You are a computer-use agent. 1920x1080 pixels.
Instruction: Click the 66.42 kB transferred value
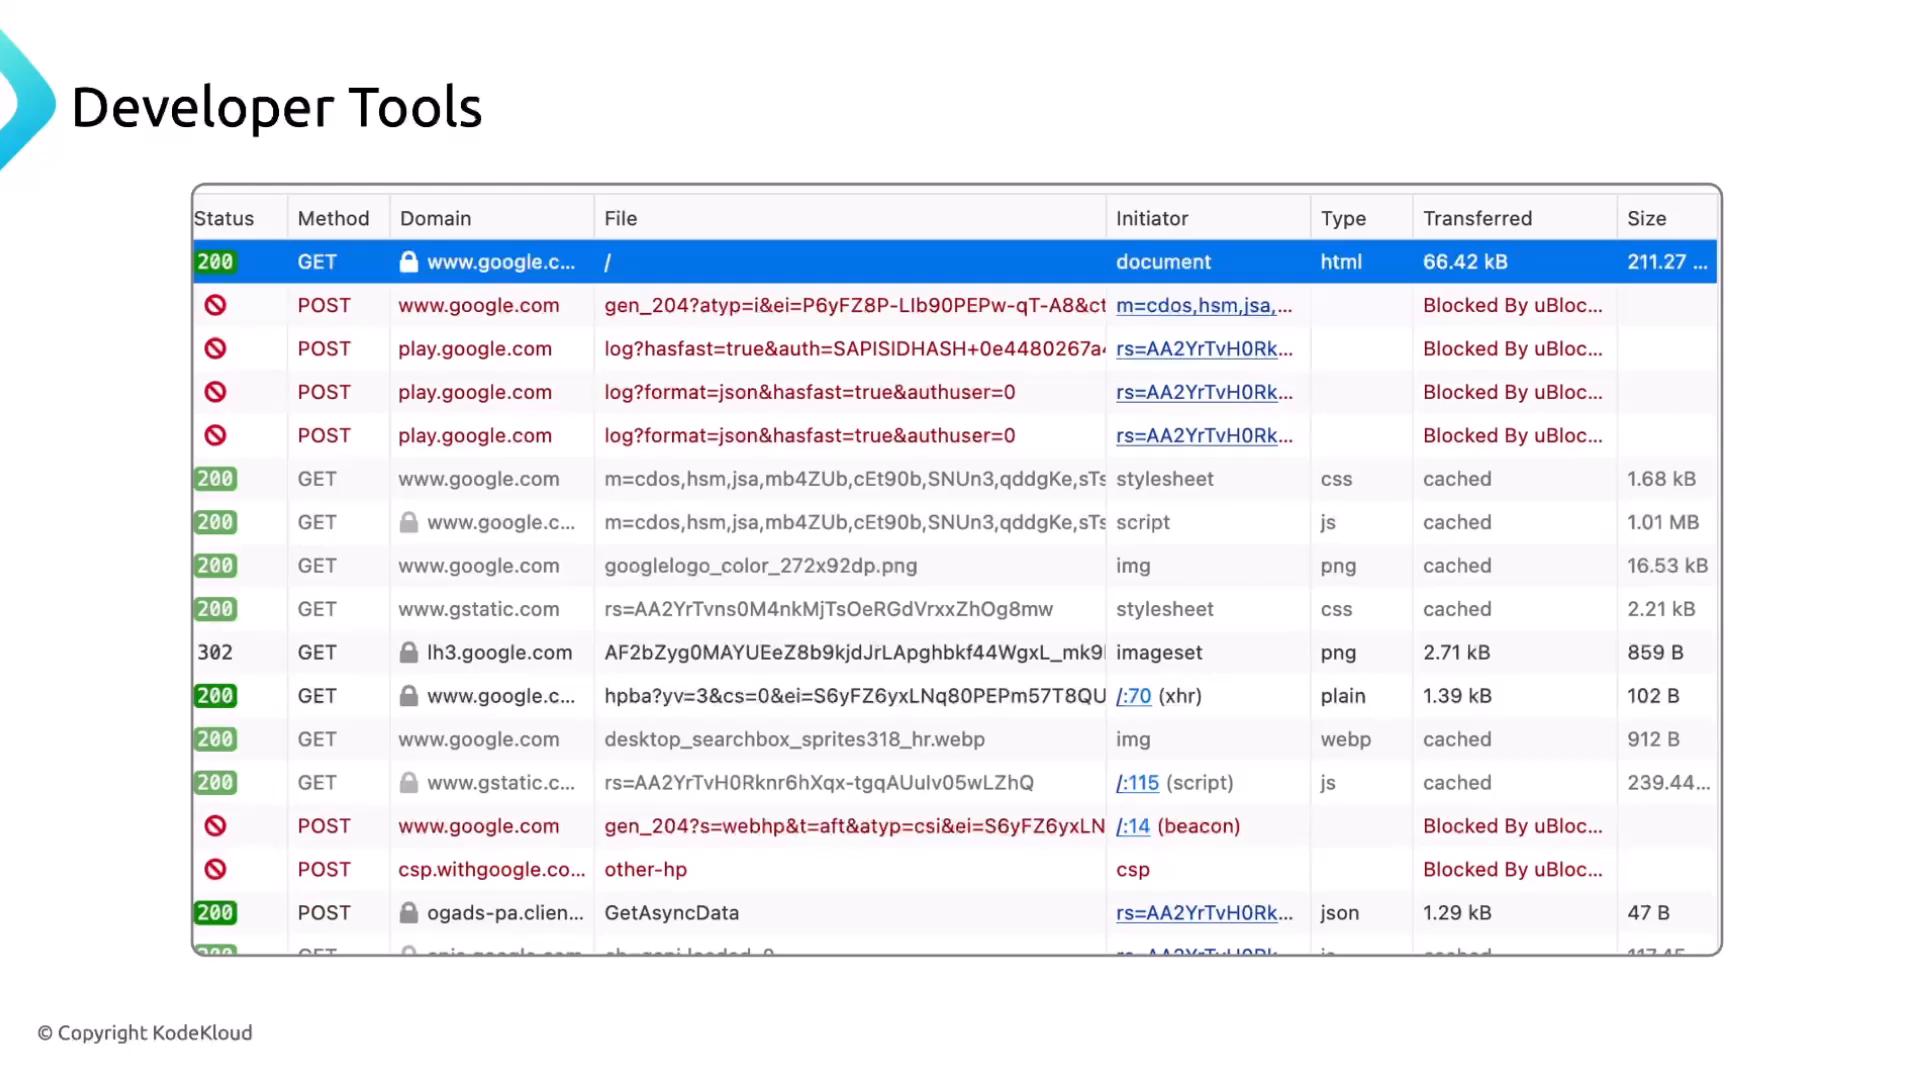[x=1465, y=261]
